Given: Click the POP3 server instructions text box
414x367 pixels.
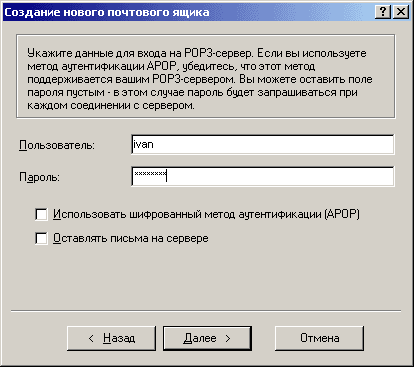Looking at the screenshot, I should [x=206, y=76].
